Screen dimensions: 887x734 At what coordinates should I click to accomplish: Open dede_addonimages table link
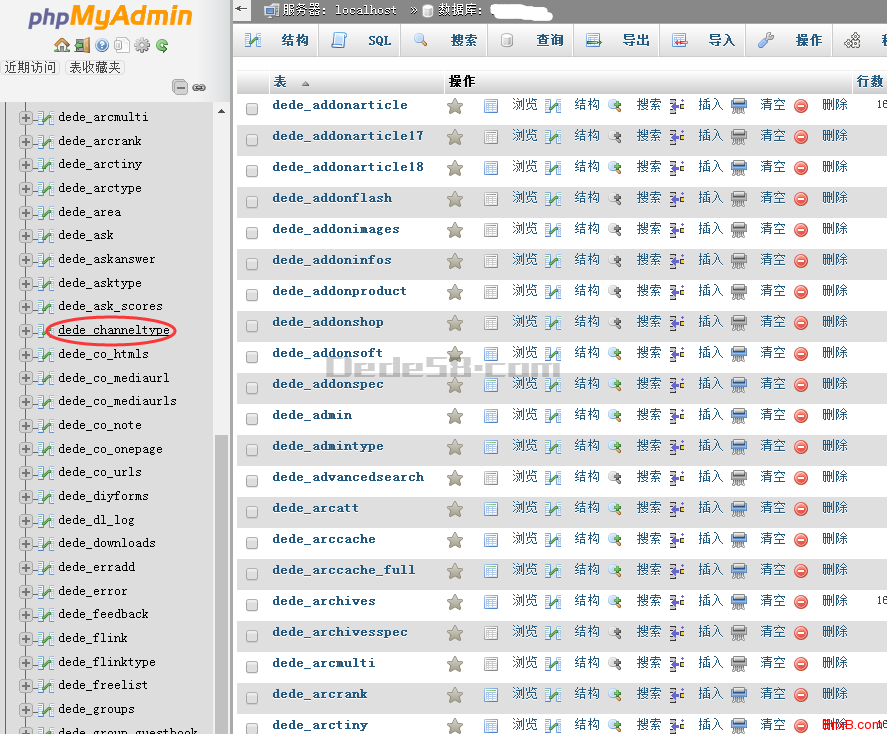335,229
